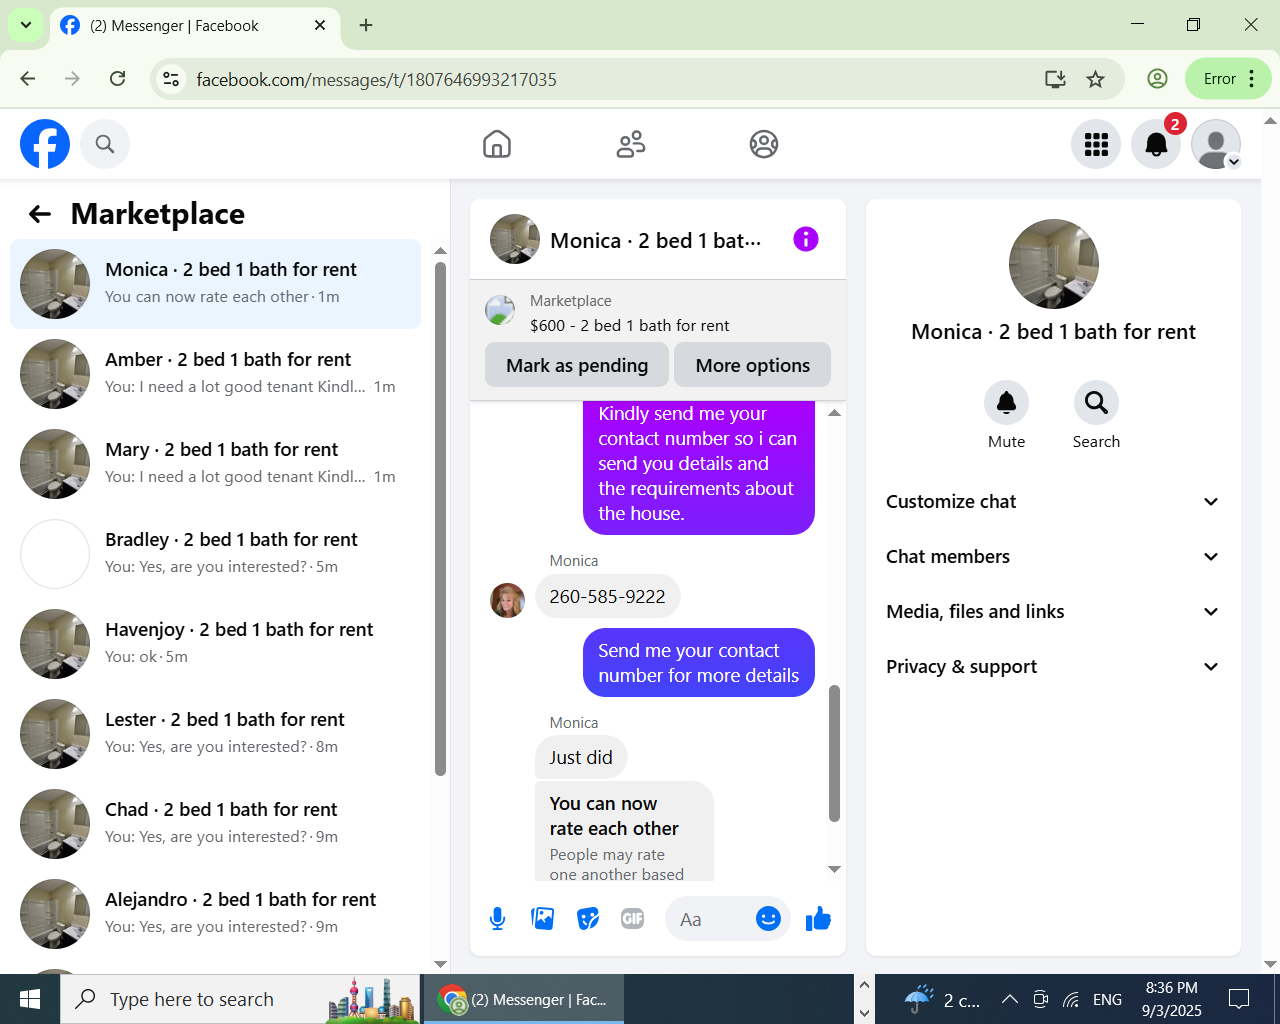Open a new browser tab
Image resolution: width=1280 pixels, height=1024 pixels.
point(366,26)
